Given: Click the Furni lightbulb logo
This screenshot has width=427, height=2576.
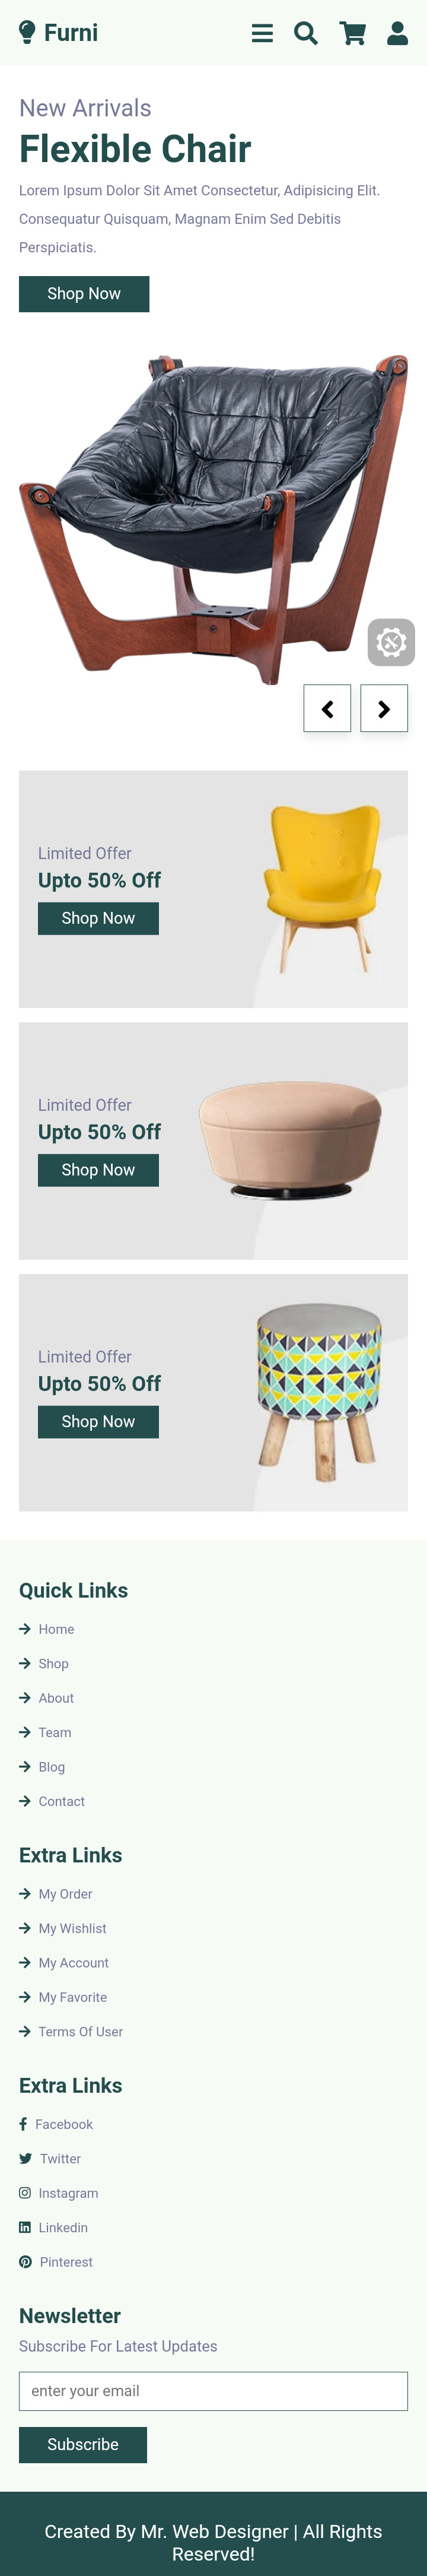Looking at the screenshot, I should 58,33.
